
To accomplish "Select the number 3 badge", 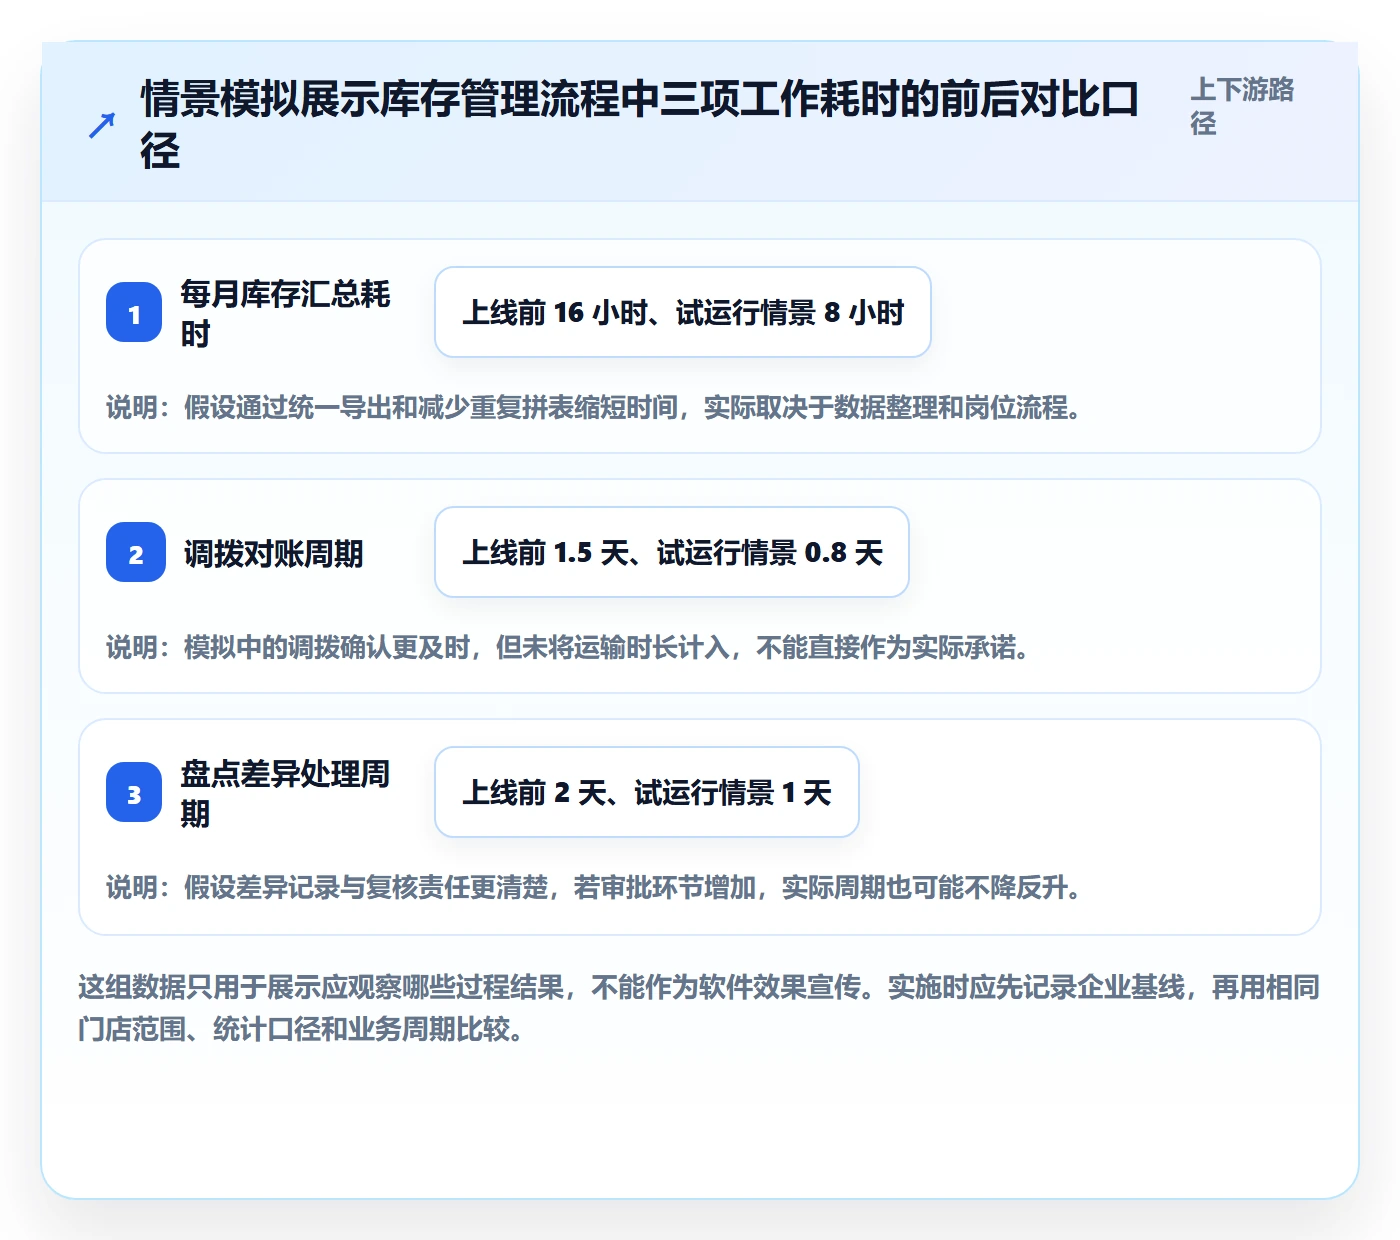I will (134, 793).
